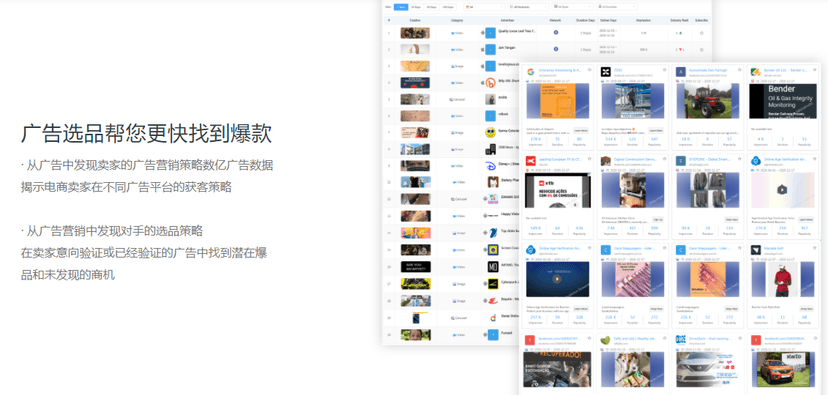Click the Disney advertiser logo
The height and width of the screenshot is (395, 828).
coord(491,165)
